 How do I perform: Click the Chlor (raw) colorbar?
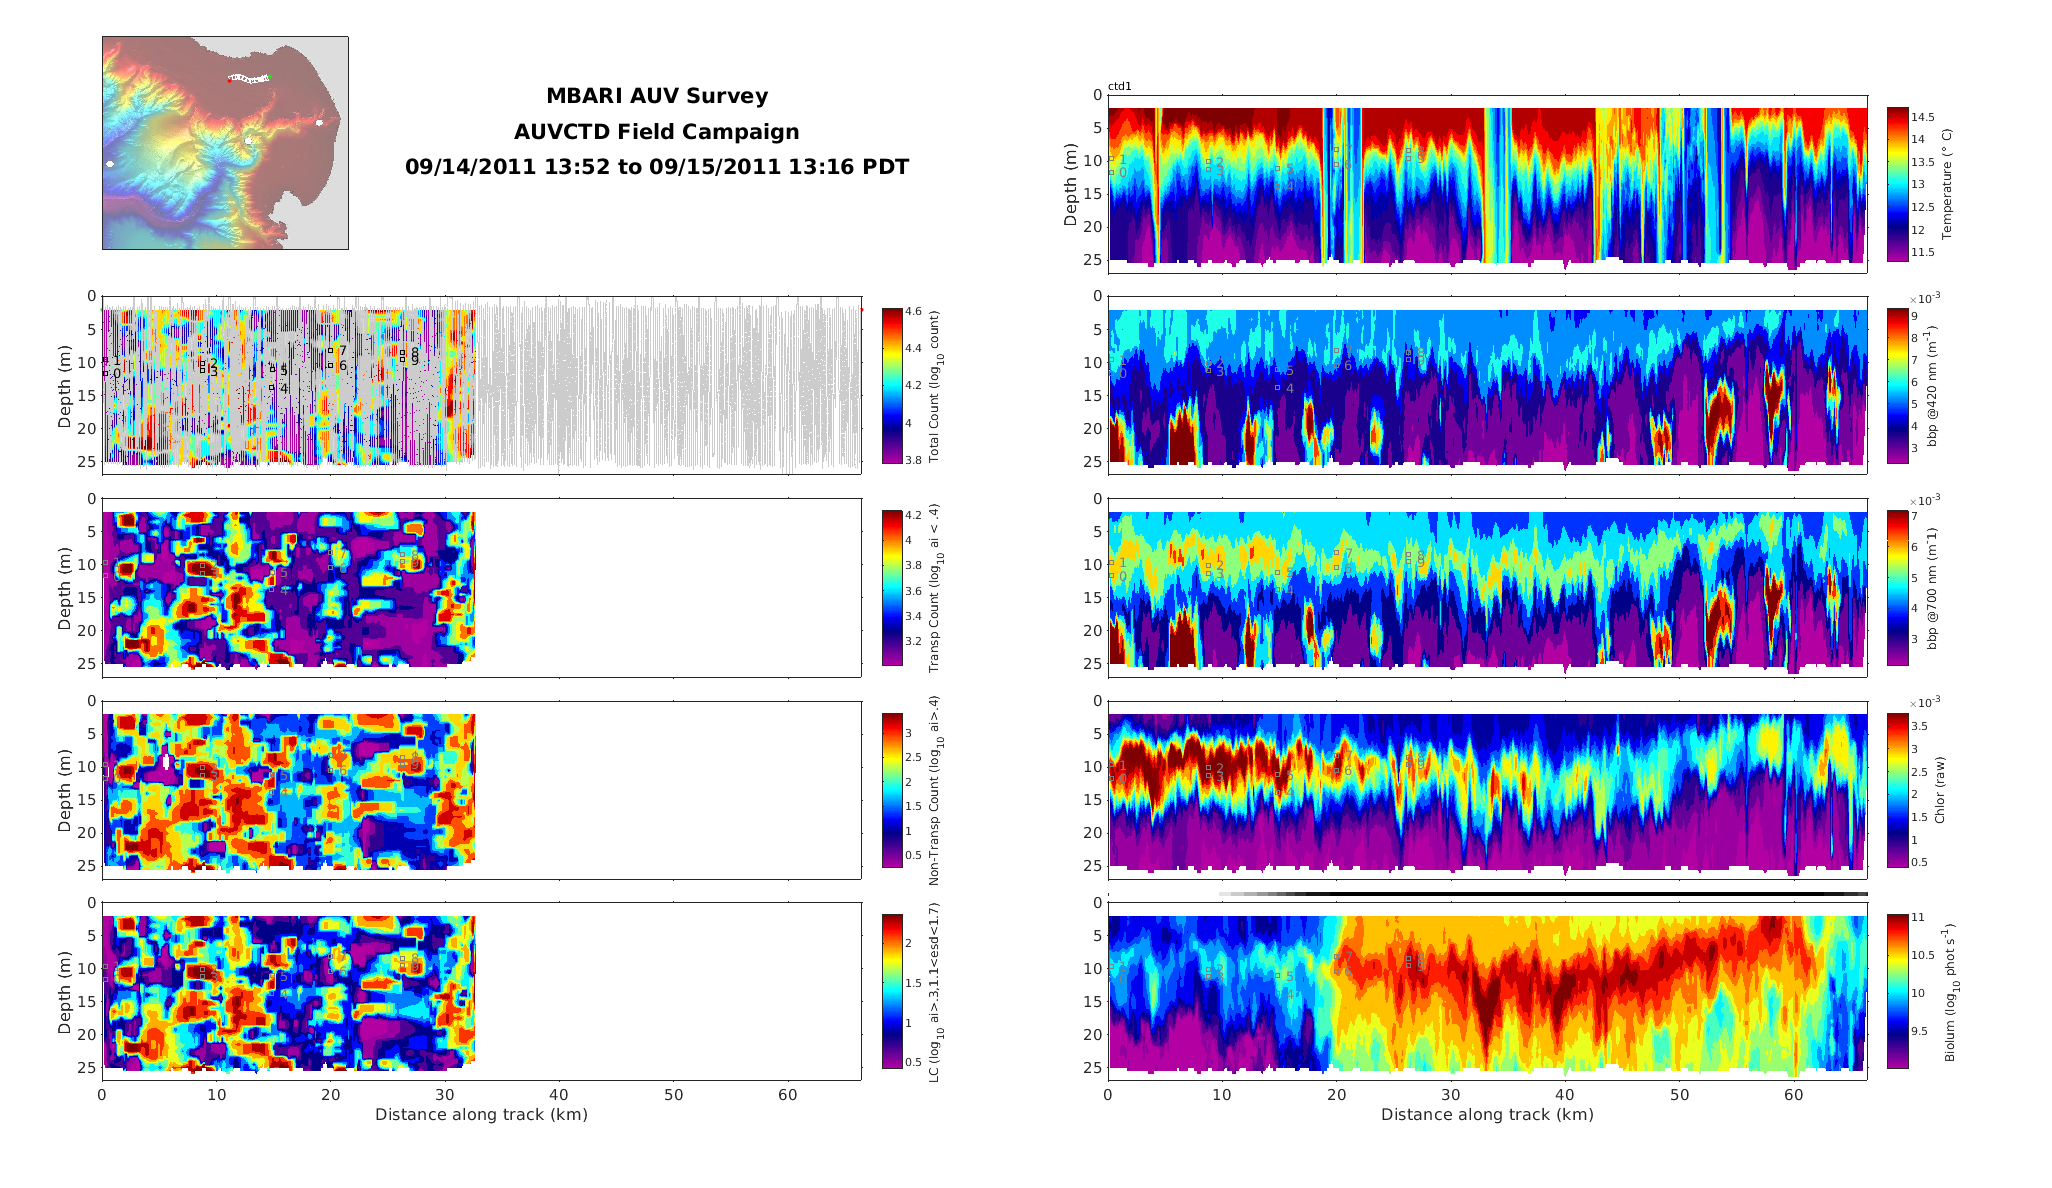click(1897, 790)
